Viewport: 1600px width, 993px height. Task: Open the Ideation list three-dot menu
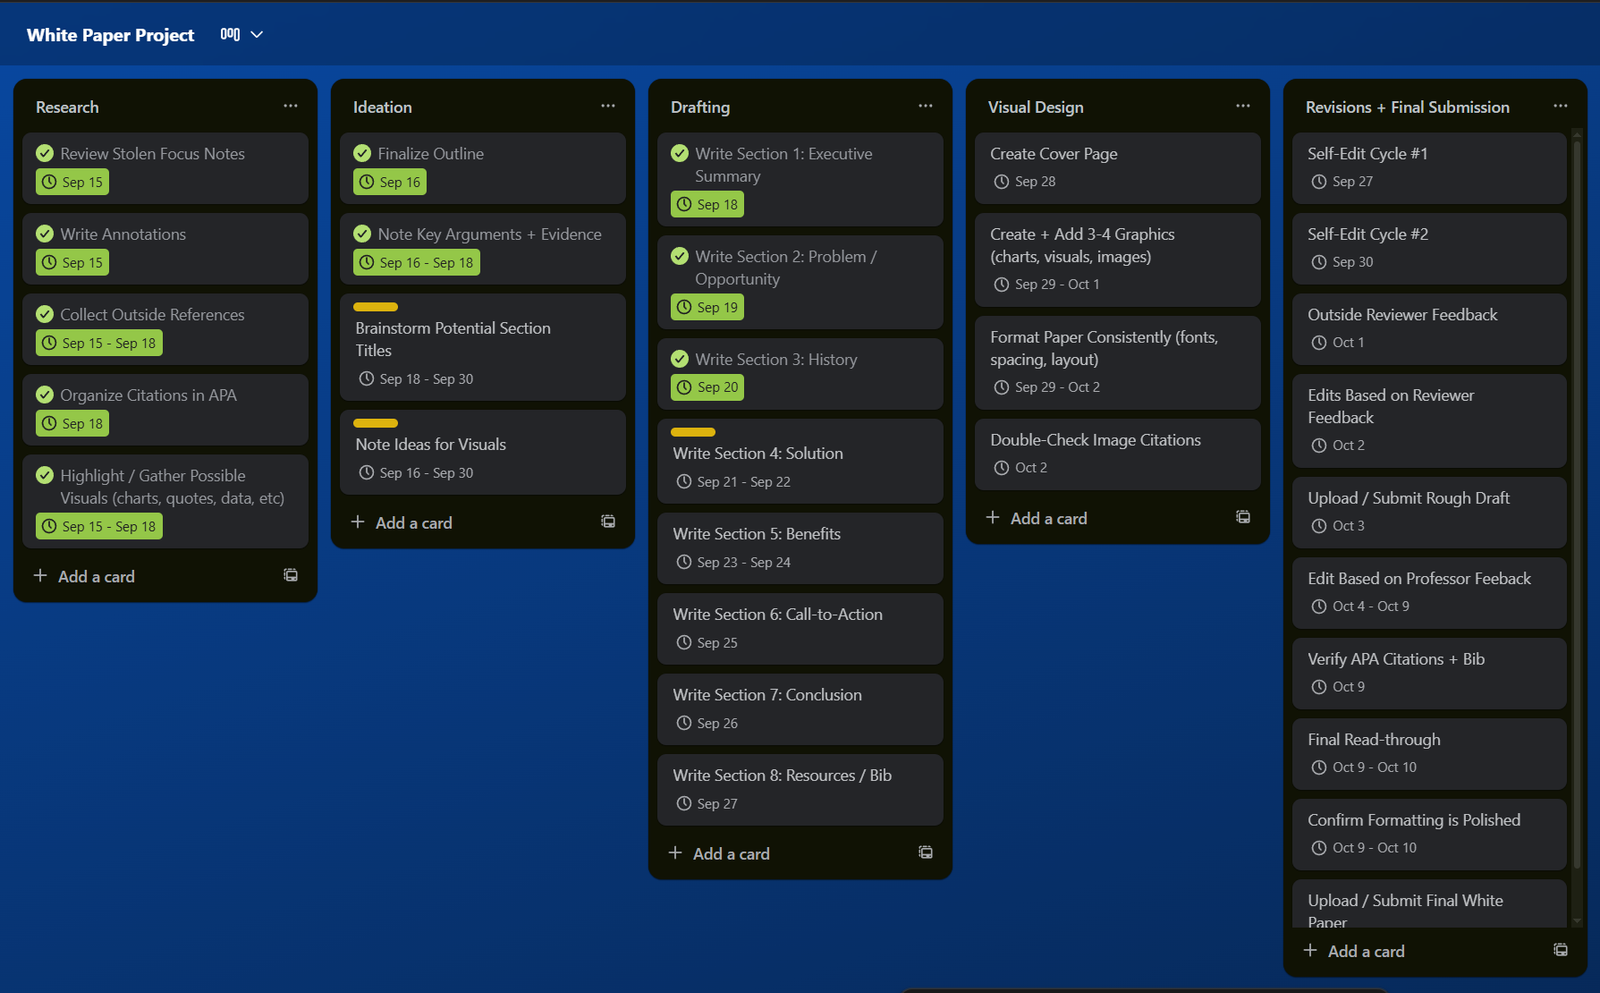(607, 106)
